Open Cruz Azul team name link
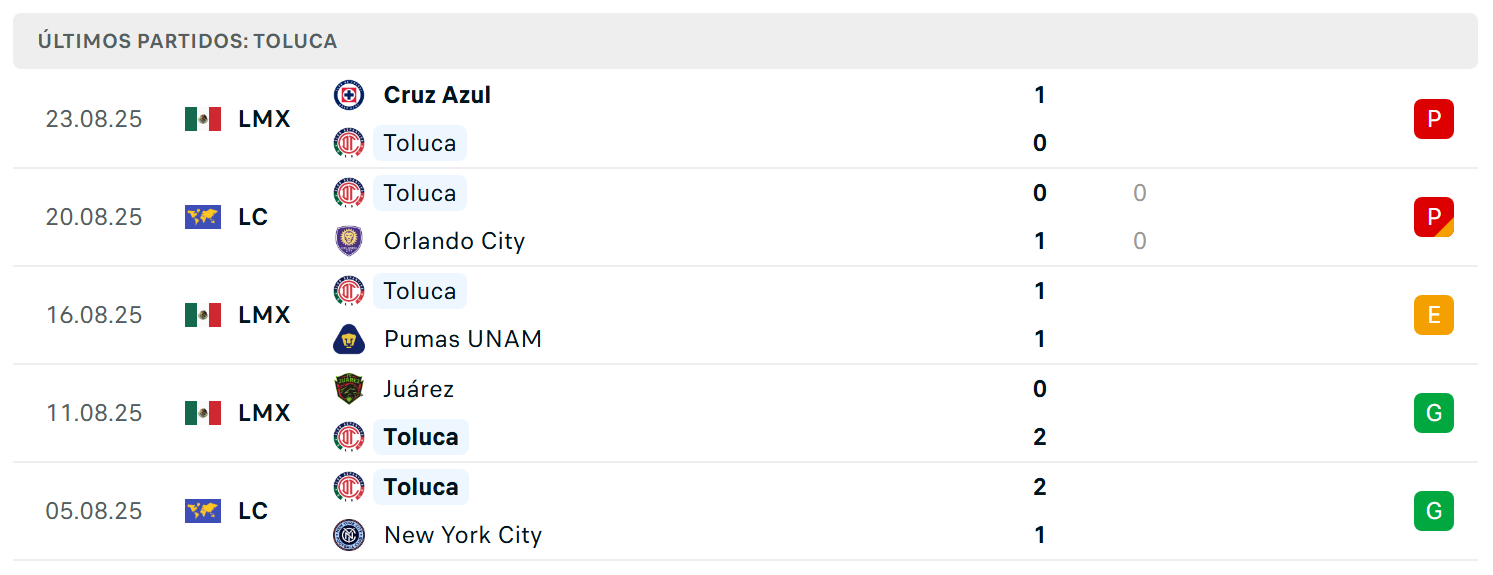 tap(437, 95)
